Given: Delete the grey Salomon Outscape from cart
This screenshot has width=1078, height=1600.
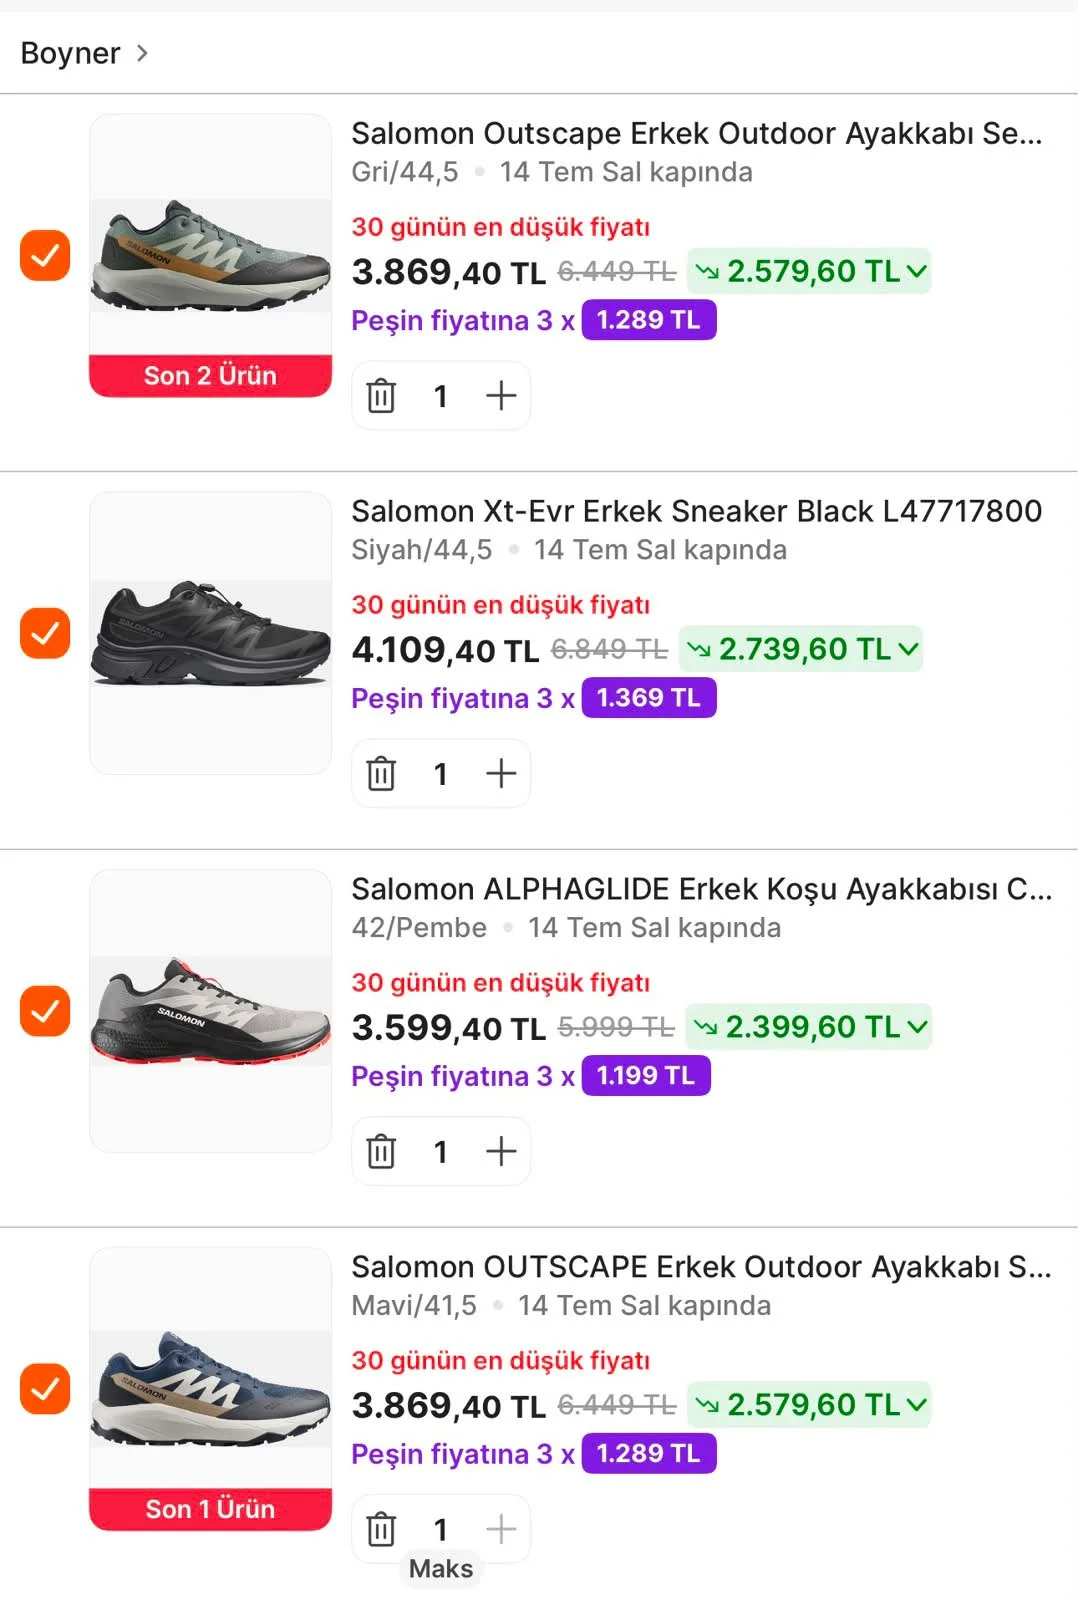Looking at the screenshot, I should (x=381, y=396).
